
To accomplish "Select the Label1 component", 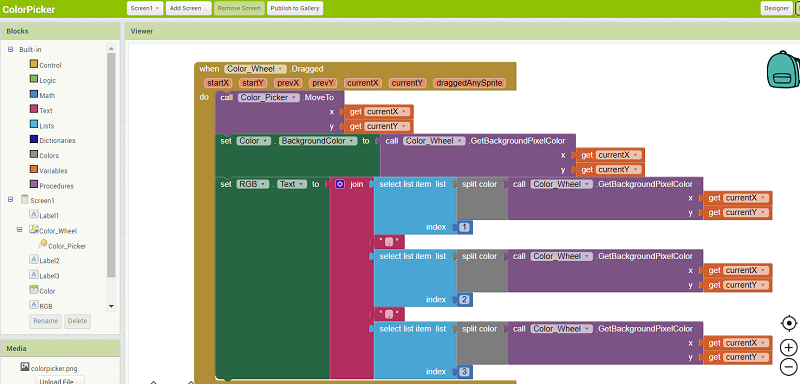I will 44,215.
